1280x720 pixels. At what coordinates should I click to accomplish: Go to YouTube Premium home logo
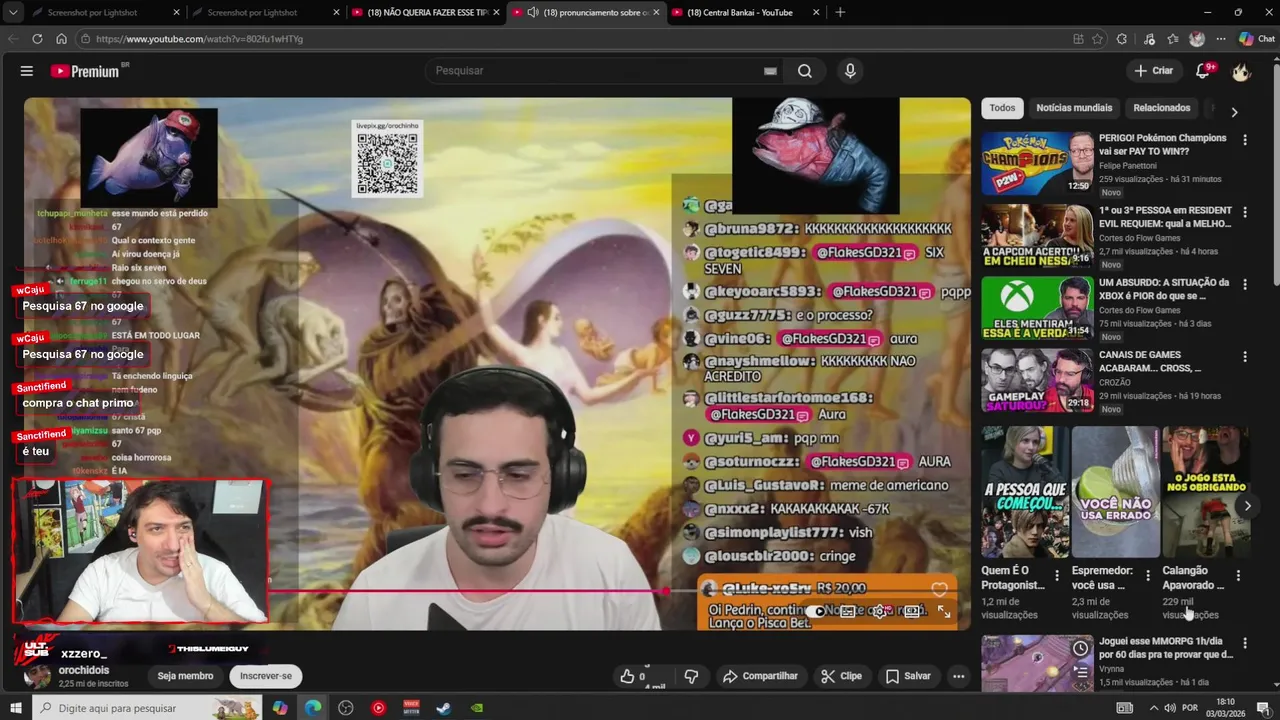tap(86, 71)
